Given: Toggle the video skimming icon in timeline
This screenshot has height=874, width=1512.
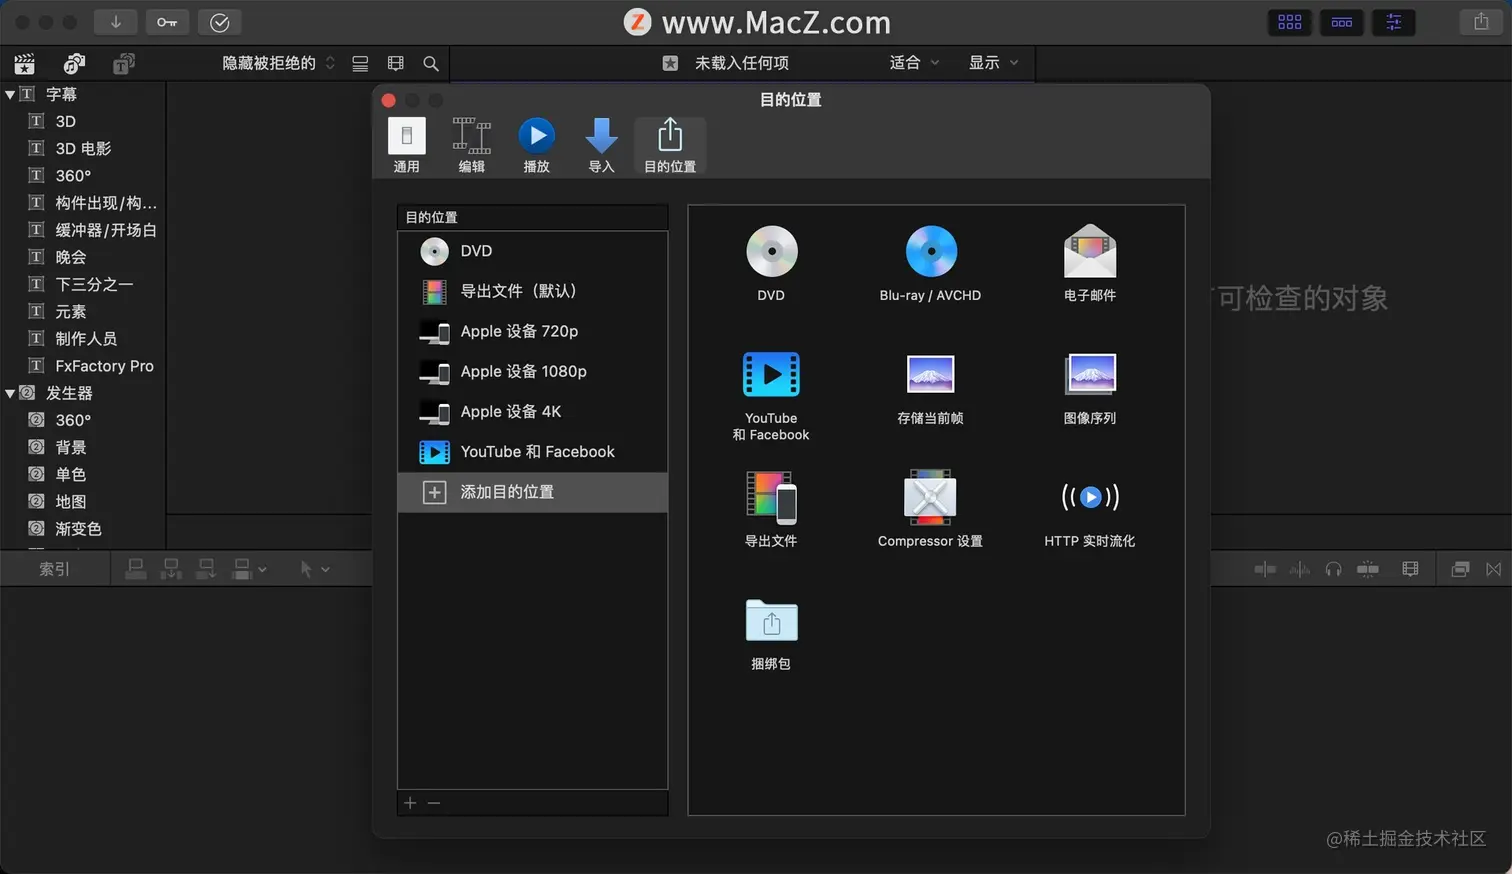Looking at the screenshot, I should tap(1265, 569).
